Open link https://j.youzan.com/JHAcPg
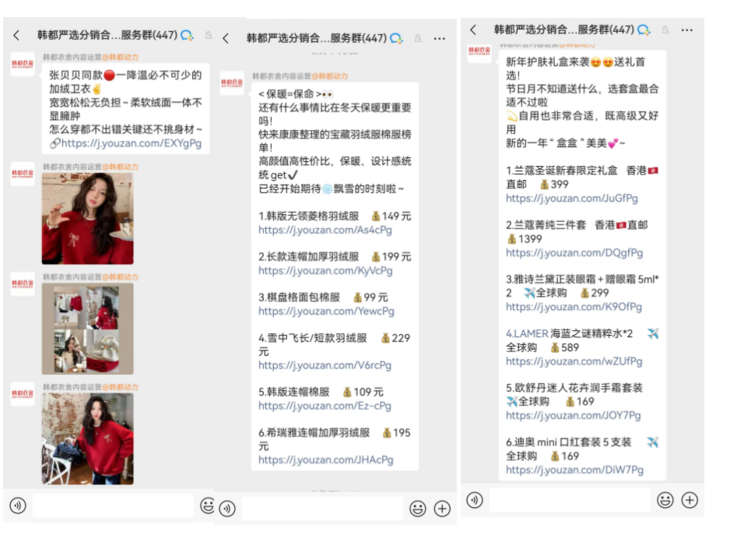 coord(326,460)
